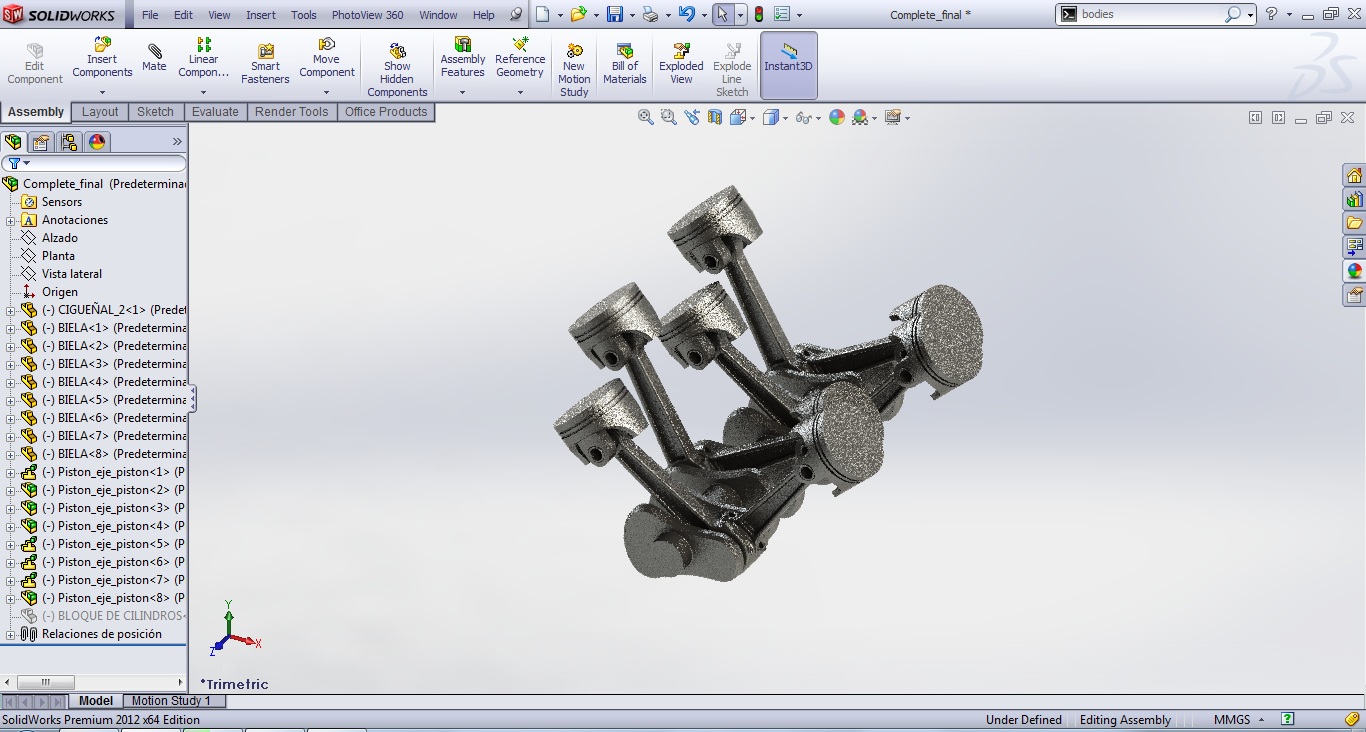
Task: Click the Undo icon
Action: click(x=686, y=14)
